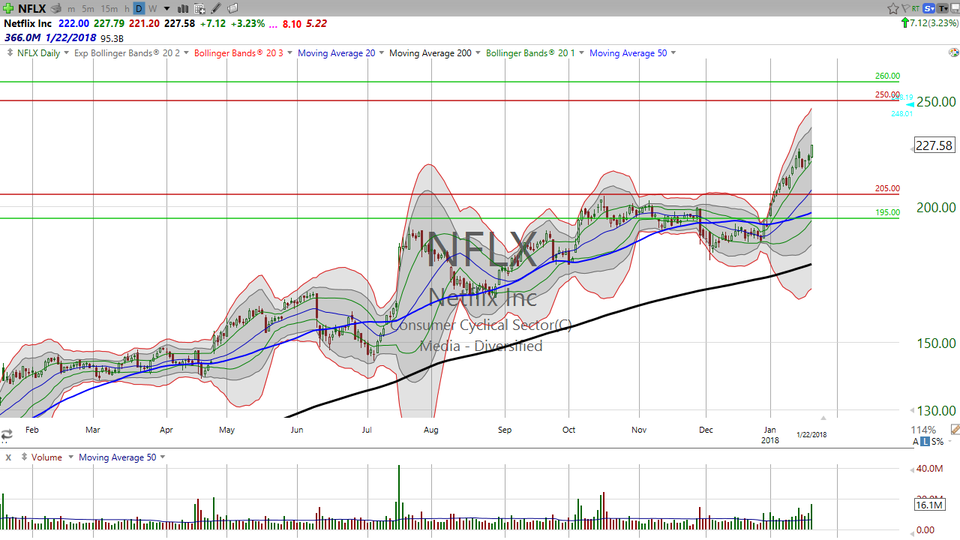Screen dimensions: 960x540
Task: Select the 5m time frame
Action: click(88, 9)
